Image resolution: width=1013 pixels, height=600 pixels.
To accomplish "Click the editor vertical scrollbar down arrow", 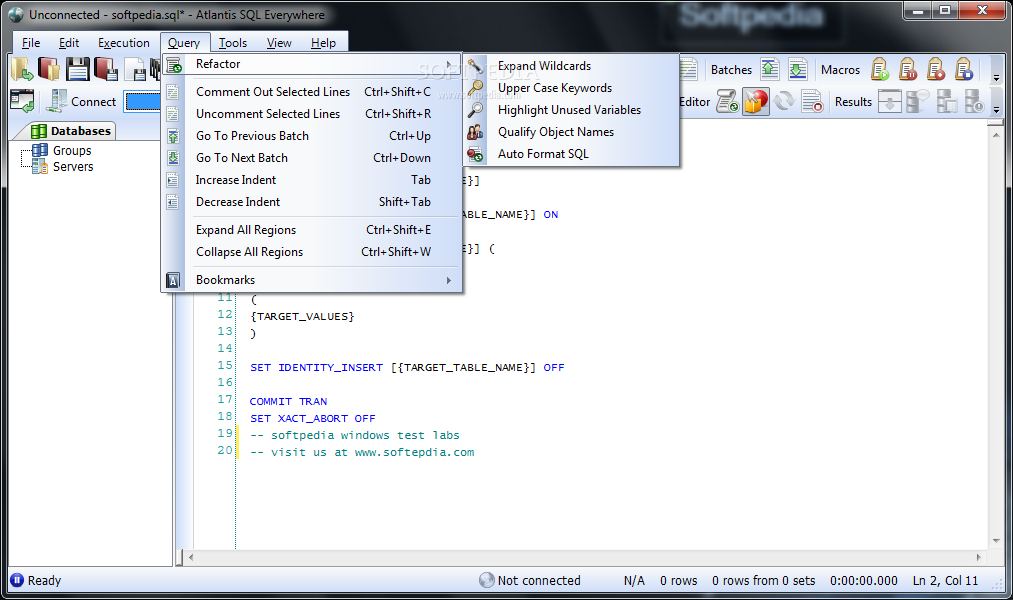I will click(996, 541).
